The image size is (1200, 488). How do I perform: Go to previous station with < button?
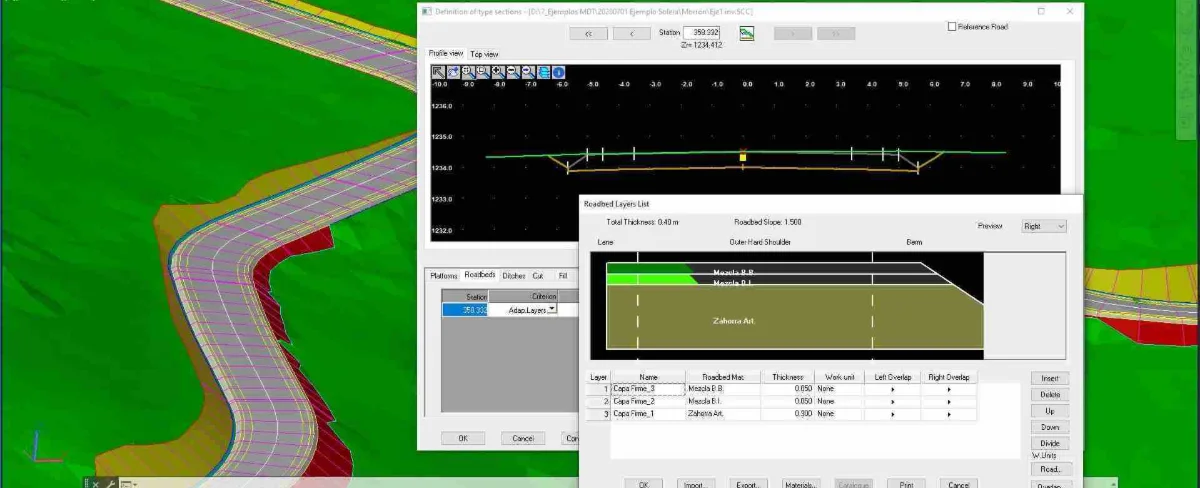(632, 33)
